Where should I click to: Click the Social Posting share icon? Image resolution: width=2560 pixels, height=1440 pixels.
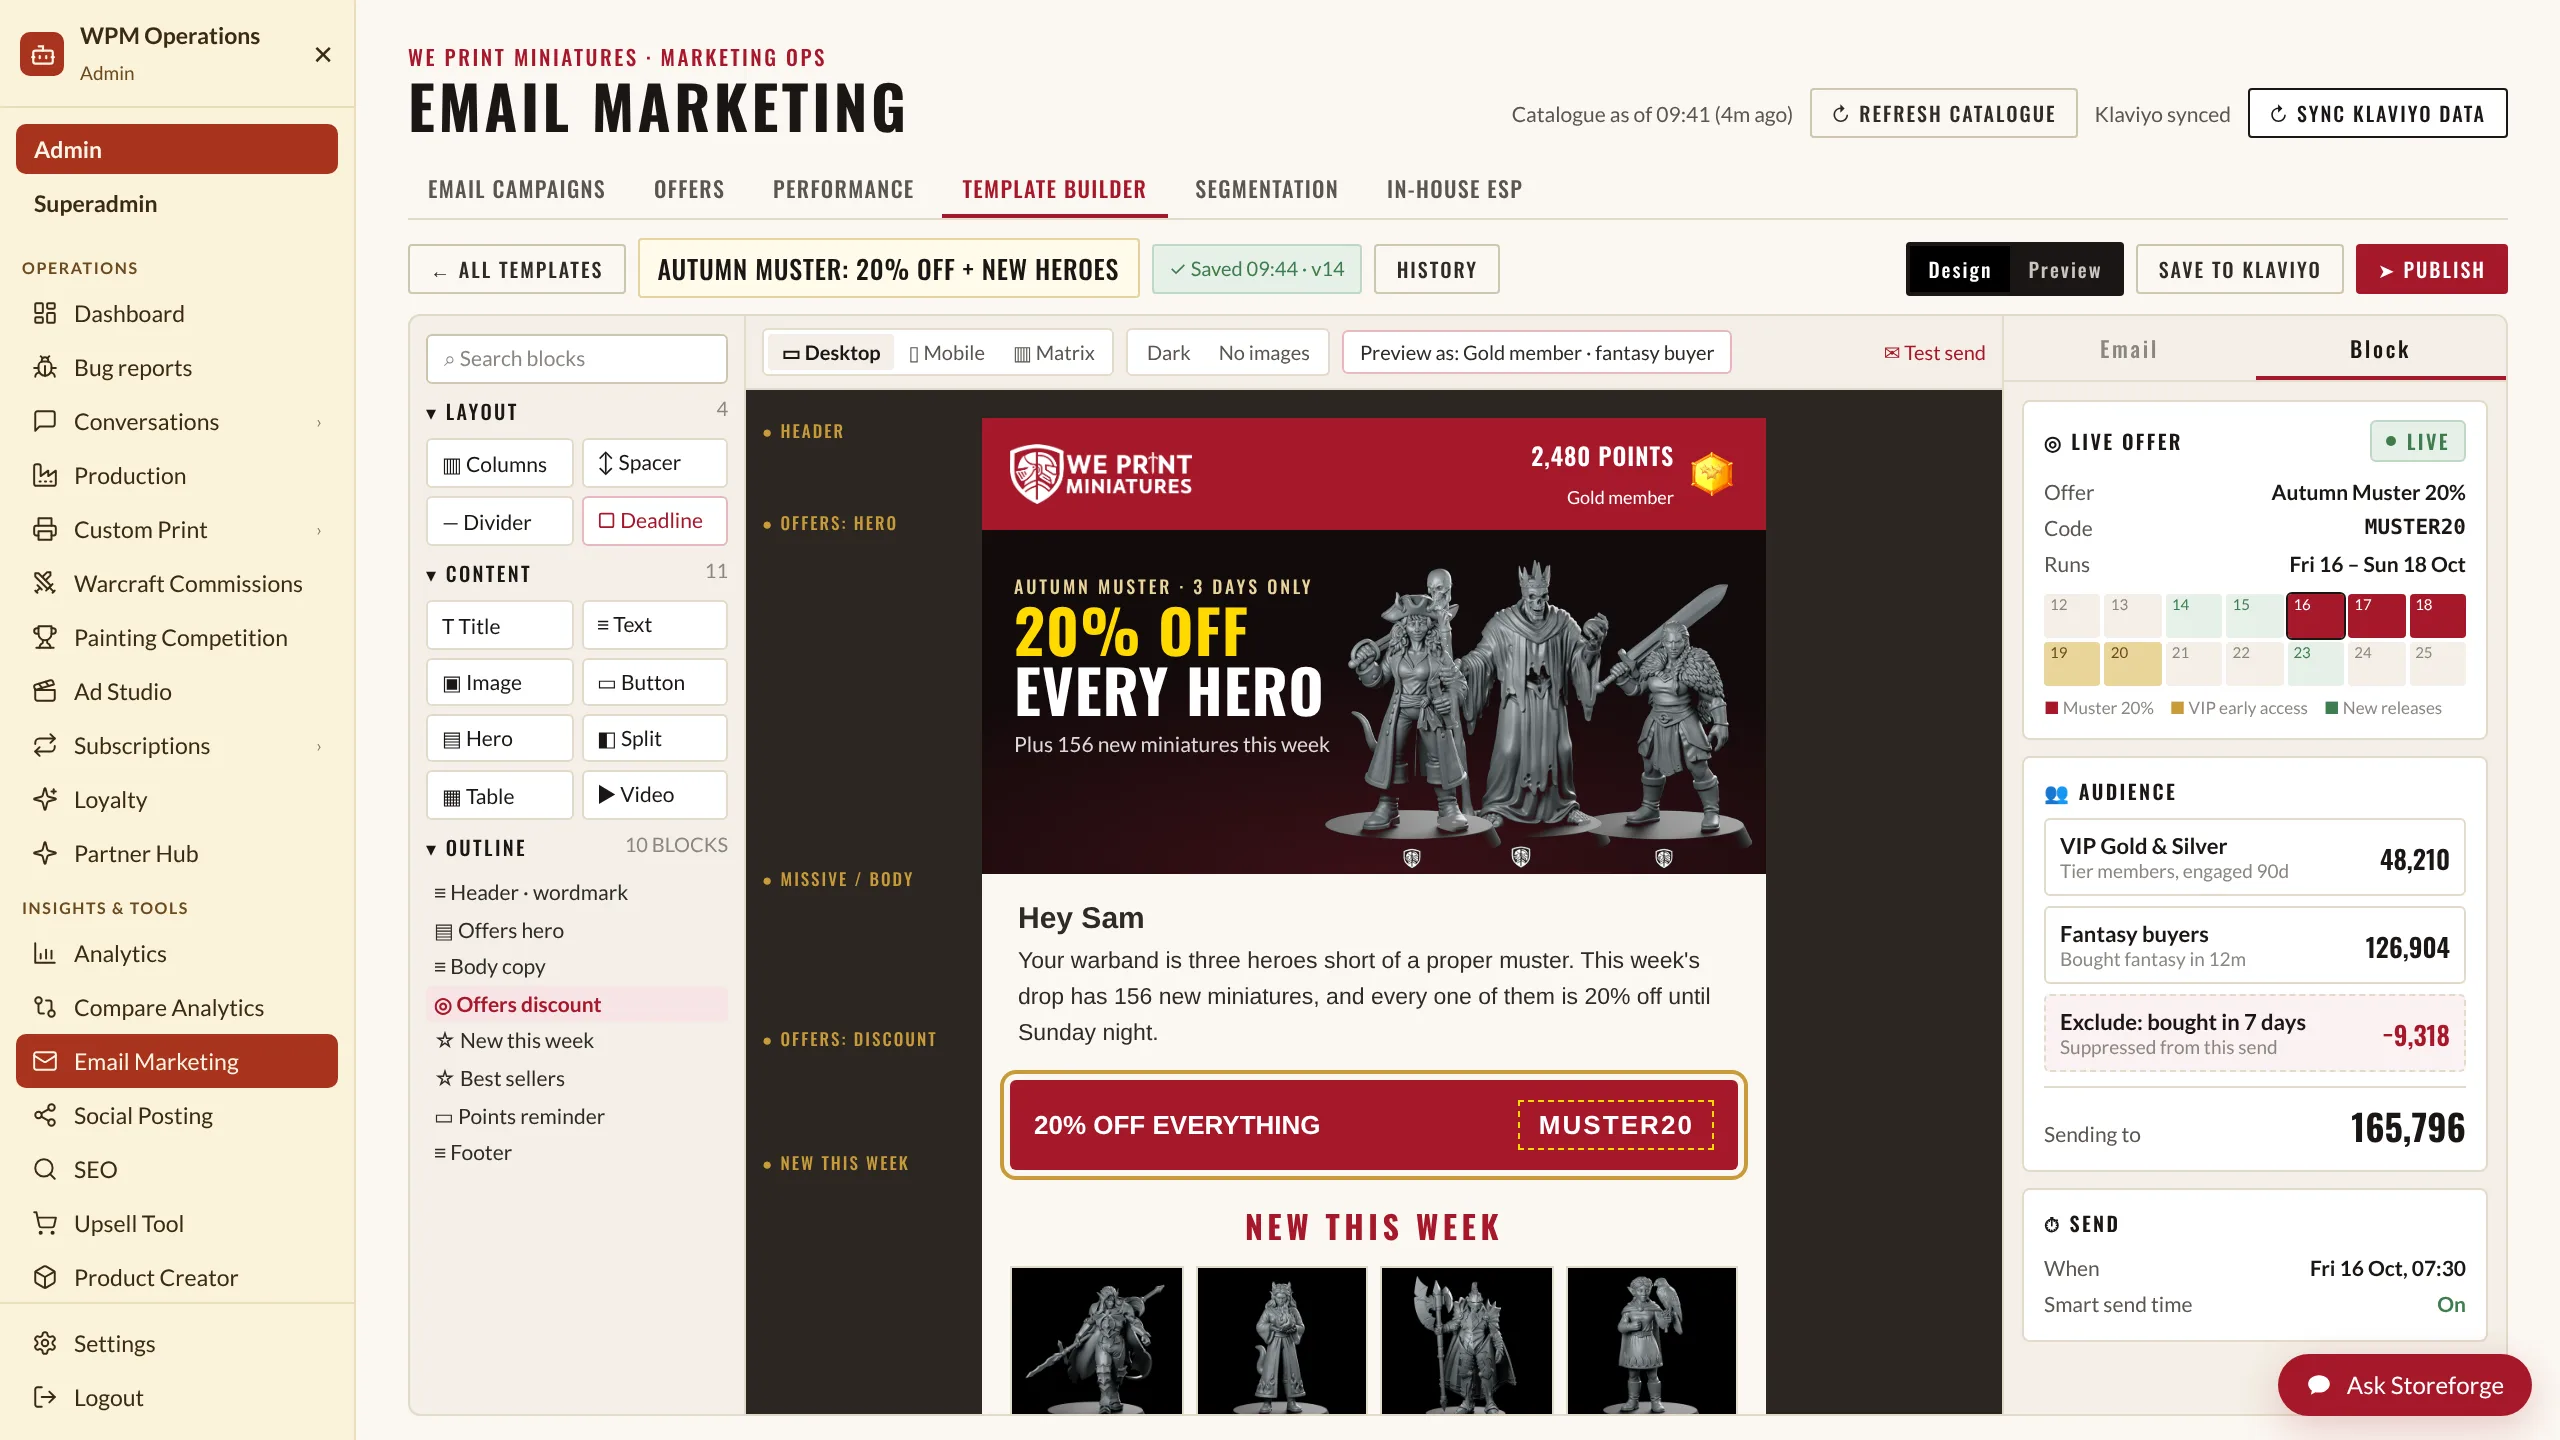(45, 1115)
